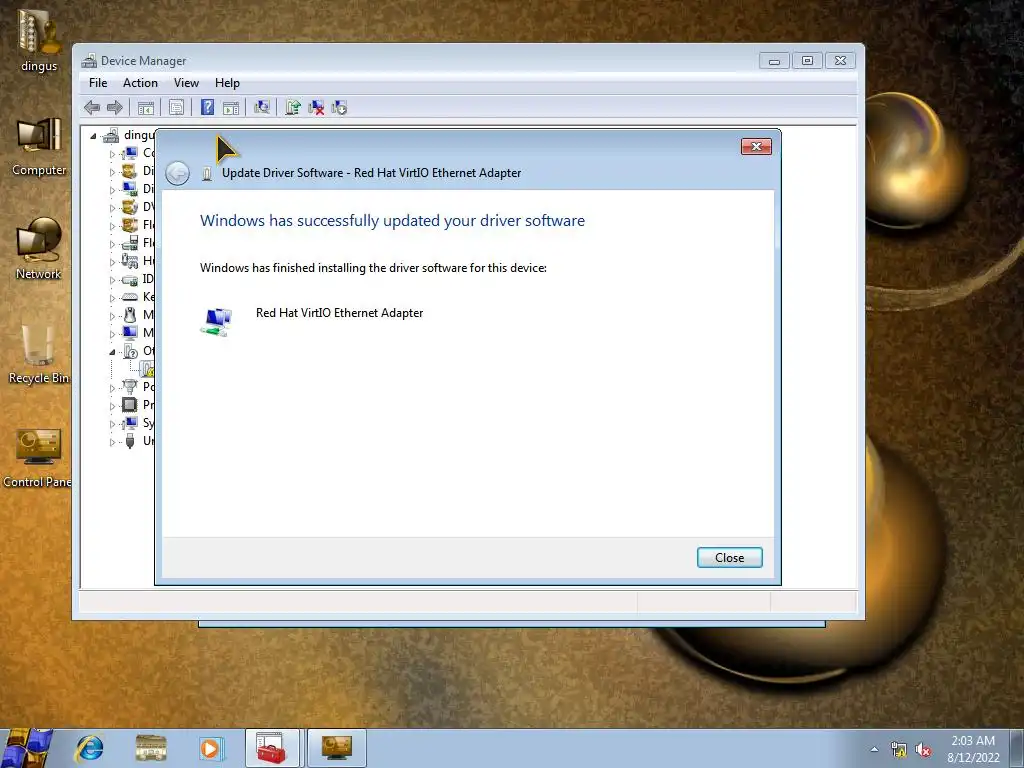
Task: Click the muted volume tray icon
Action: pos(923,750)
